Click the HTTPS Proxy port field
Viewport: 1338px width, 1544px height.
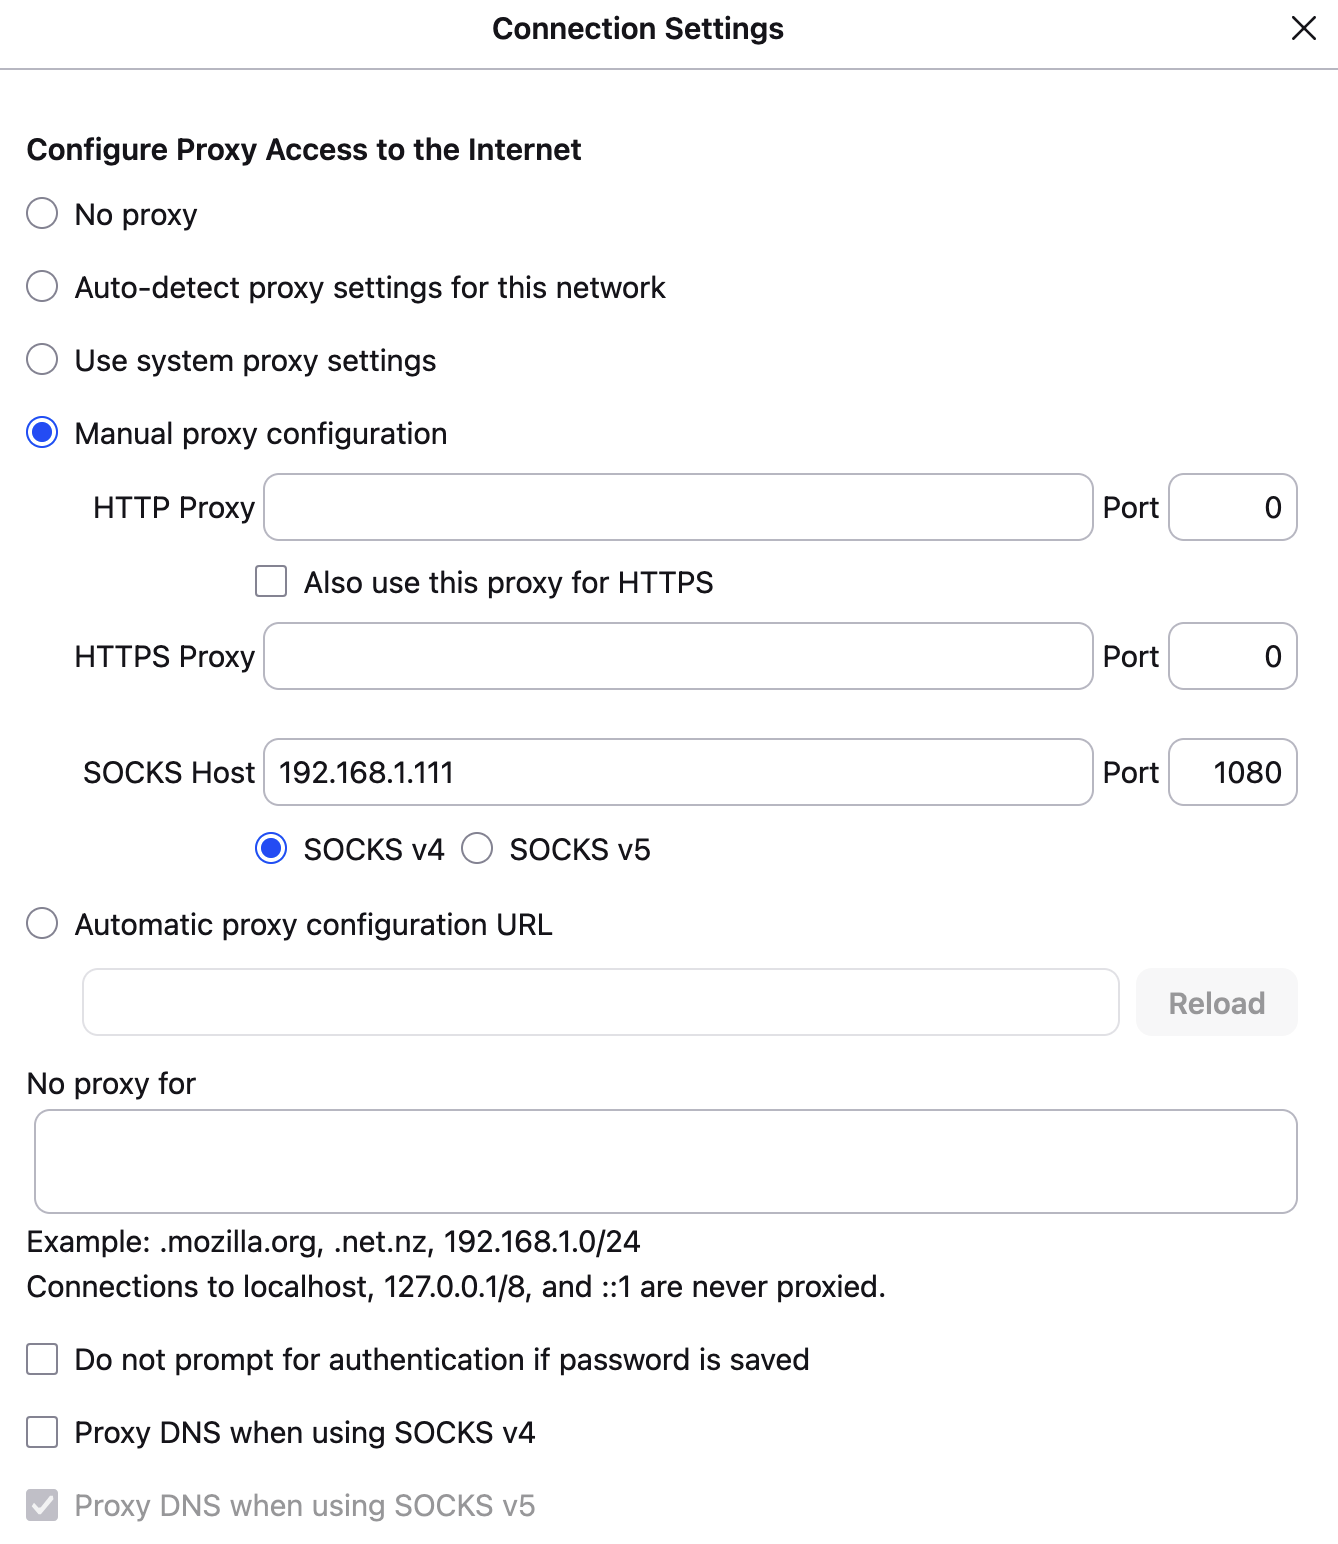(1232, 656)
